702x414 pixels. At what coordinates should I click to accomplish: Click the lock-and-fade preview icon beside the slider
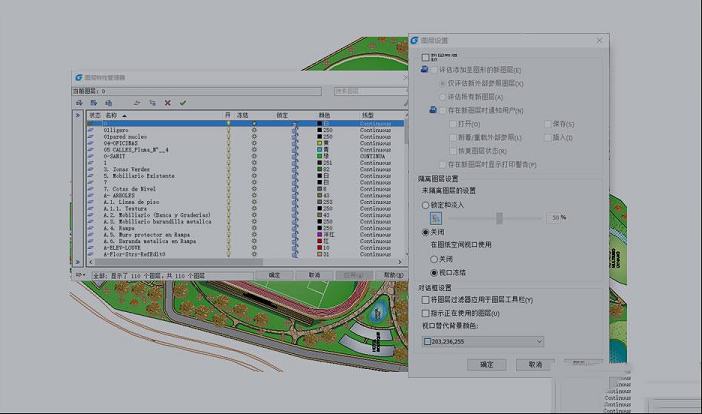pyautogui.click(x=435, y=217)
